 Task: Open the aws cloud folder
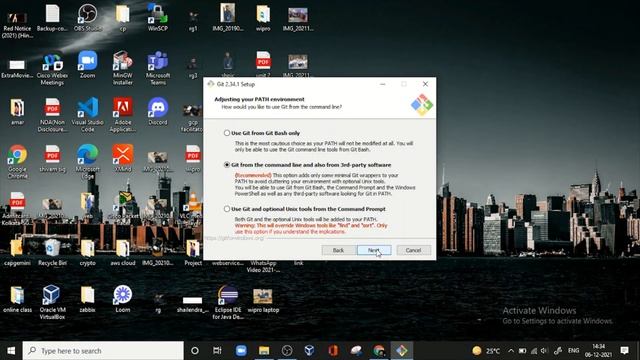(122, 253)
